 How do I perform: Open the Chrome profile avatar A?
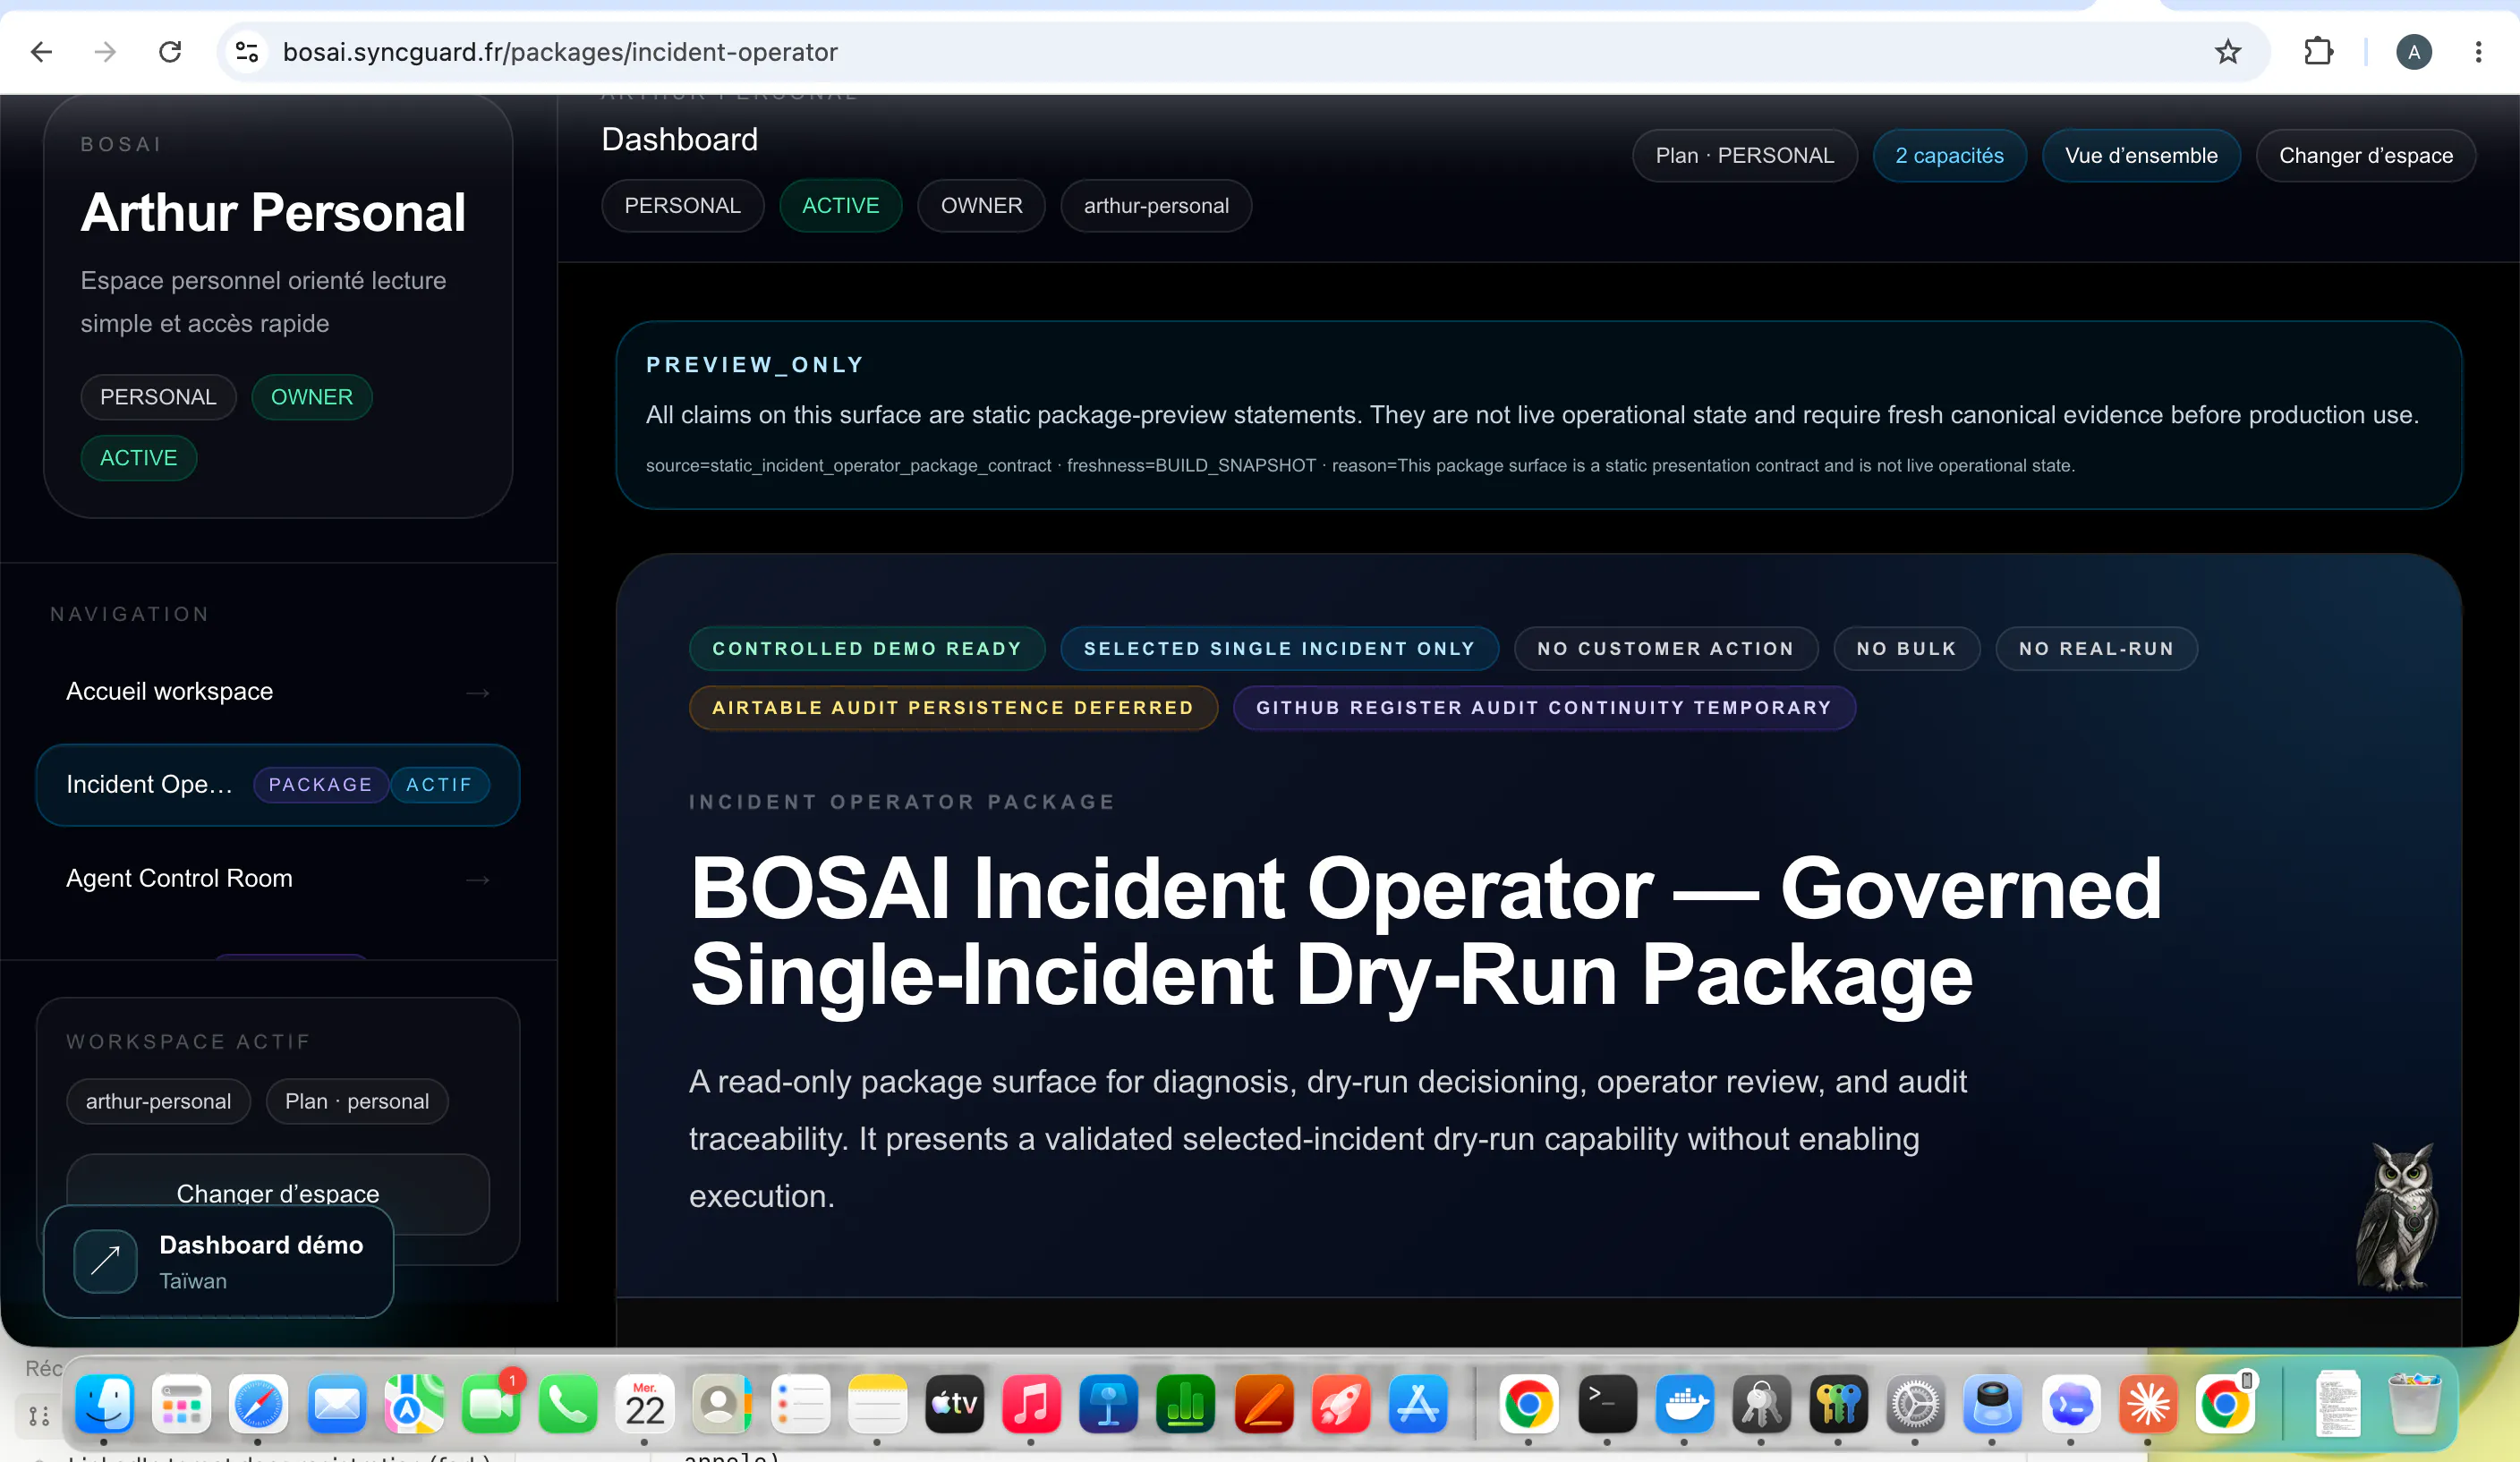pyautogui.click(x=2413, y=52)
